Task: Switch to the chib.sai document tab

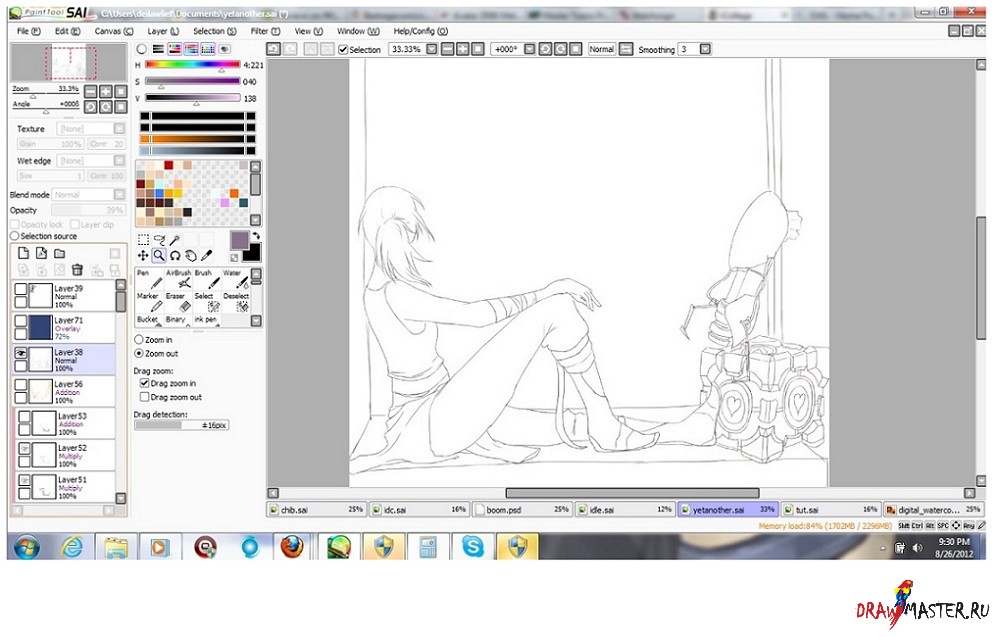Action: click(x=316, y=510)
